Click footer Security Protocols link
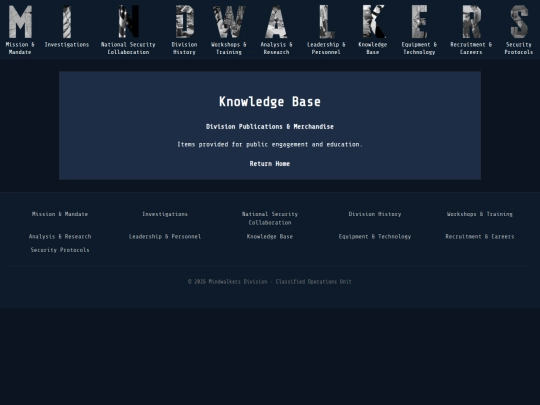 pyautogui.click(x=60, y=250)
